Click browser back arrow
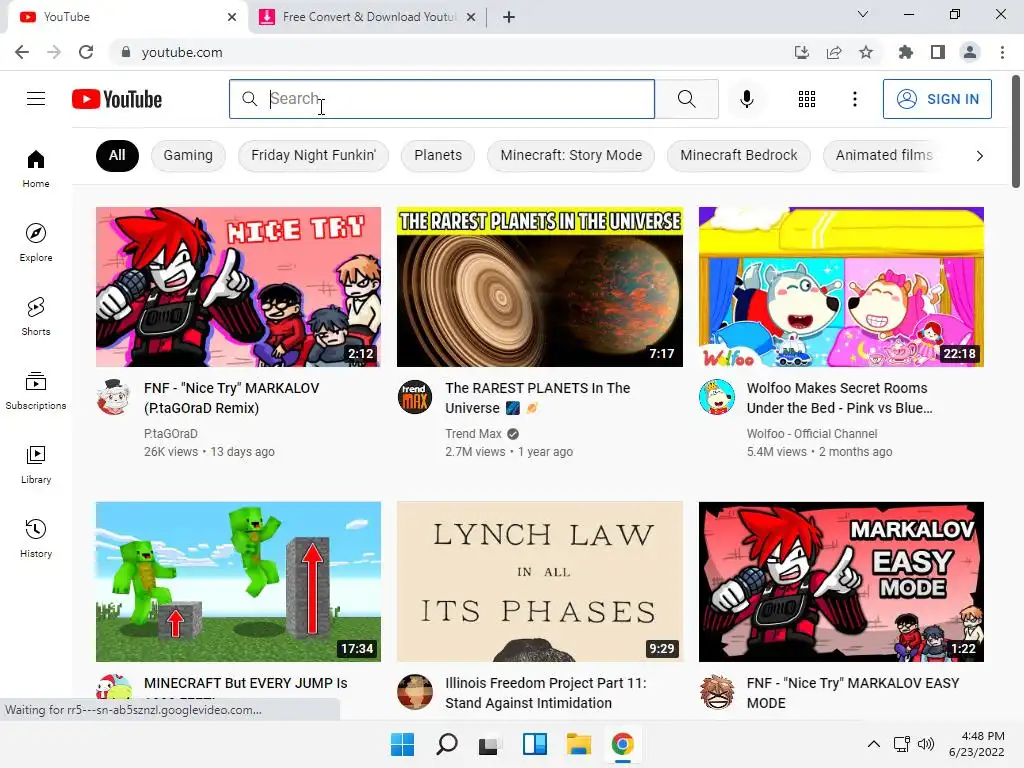 coord(22,52)
